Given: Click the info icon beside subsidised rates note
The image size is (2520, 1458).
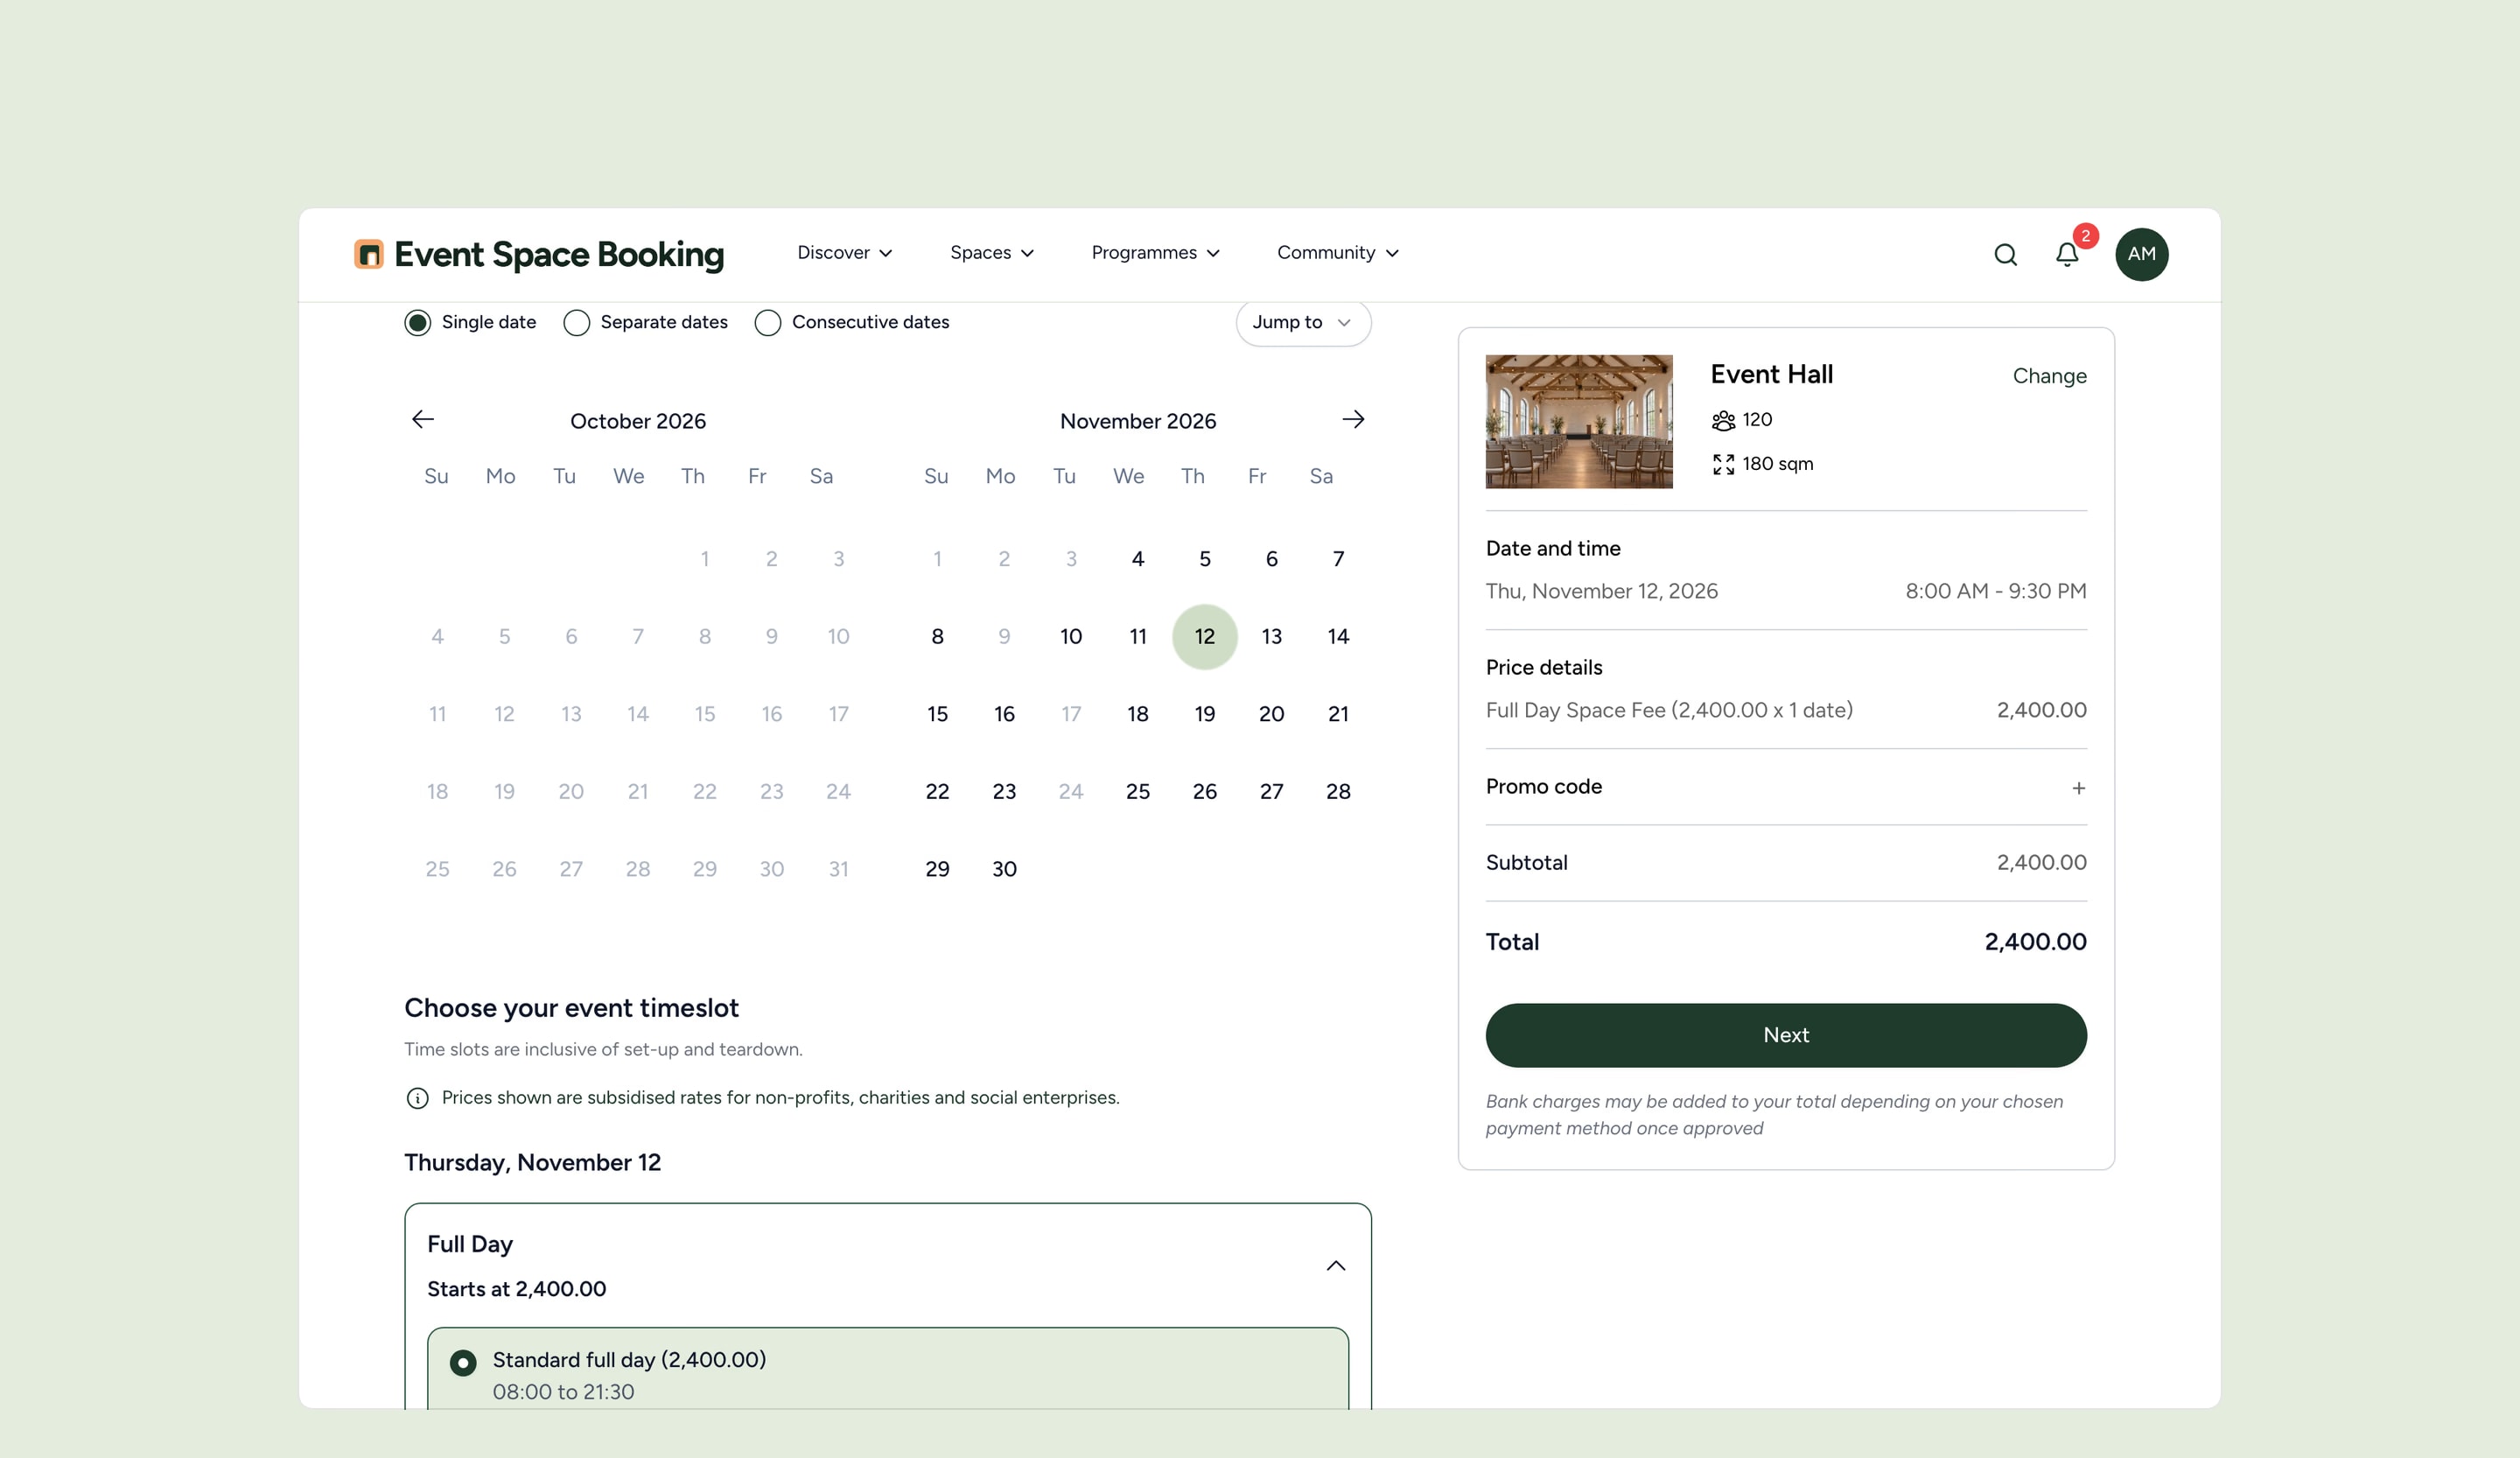Looking at the screenshot, I should pyautogui.click(x=417, y=1098).
